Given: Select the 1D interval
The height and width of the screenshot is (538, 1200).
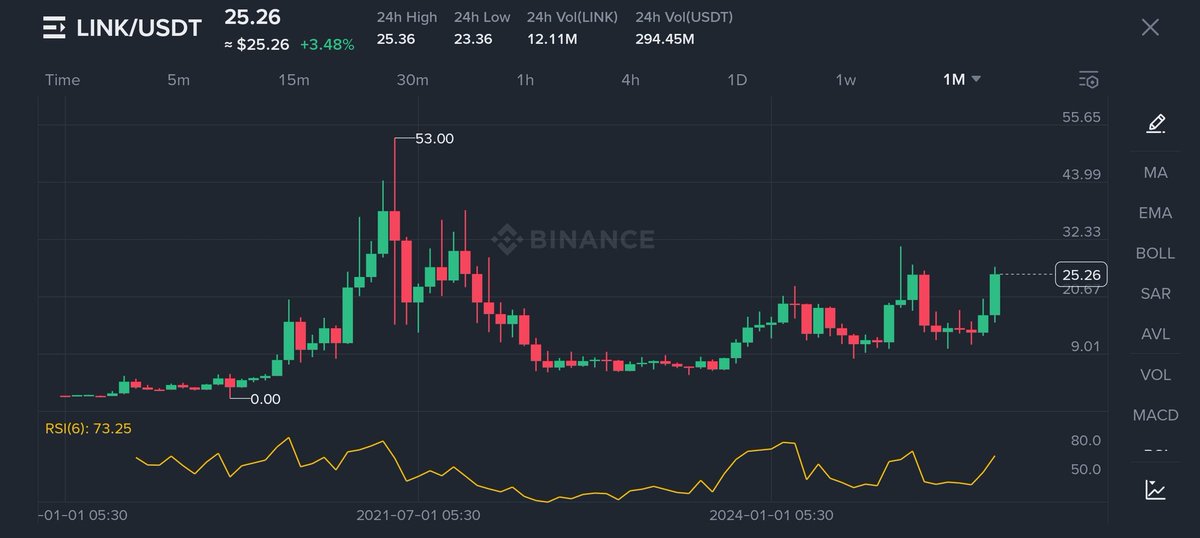Looking at the screenshot, I should (737, 80).
